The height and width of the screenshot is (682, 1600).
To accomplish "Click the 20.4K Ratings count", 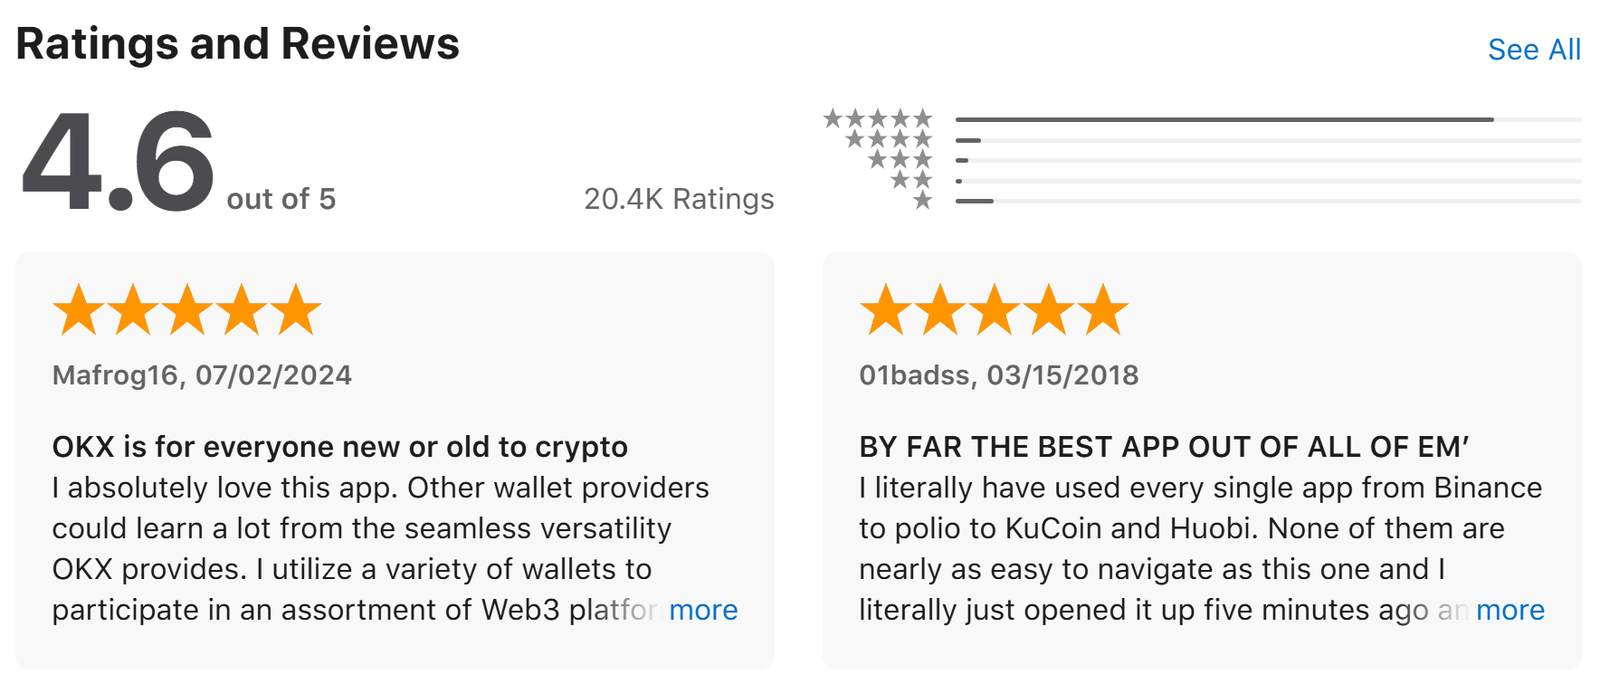I will (679, 199).
